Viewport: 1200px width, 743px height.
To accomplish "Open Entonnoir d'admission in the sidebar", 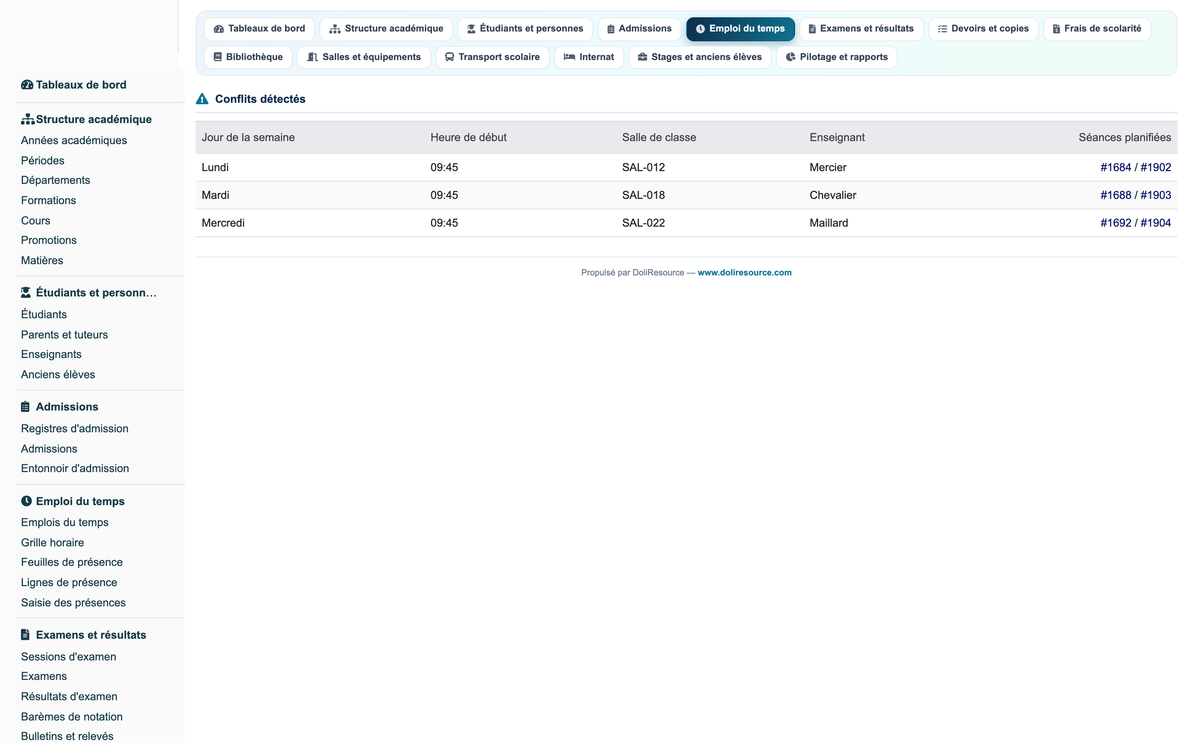I will (75, 468).
